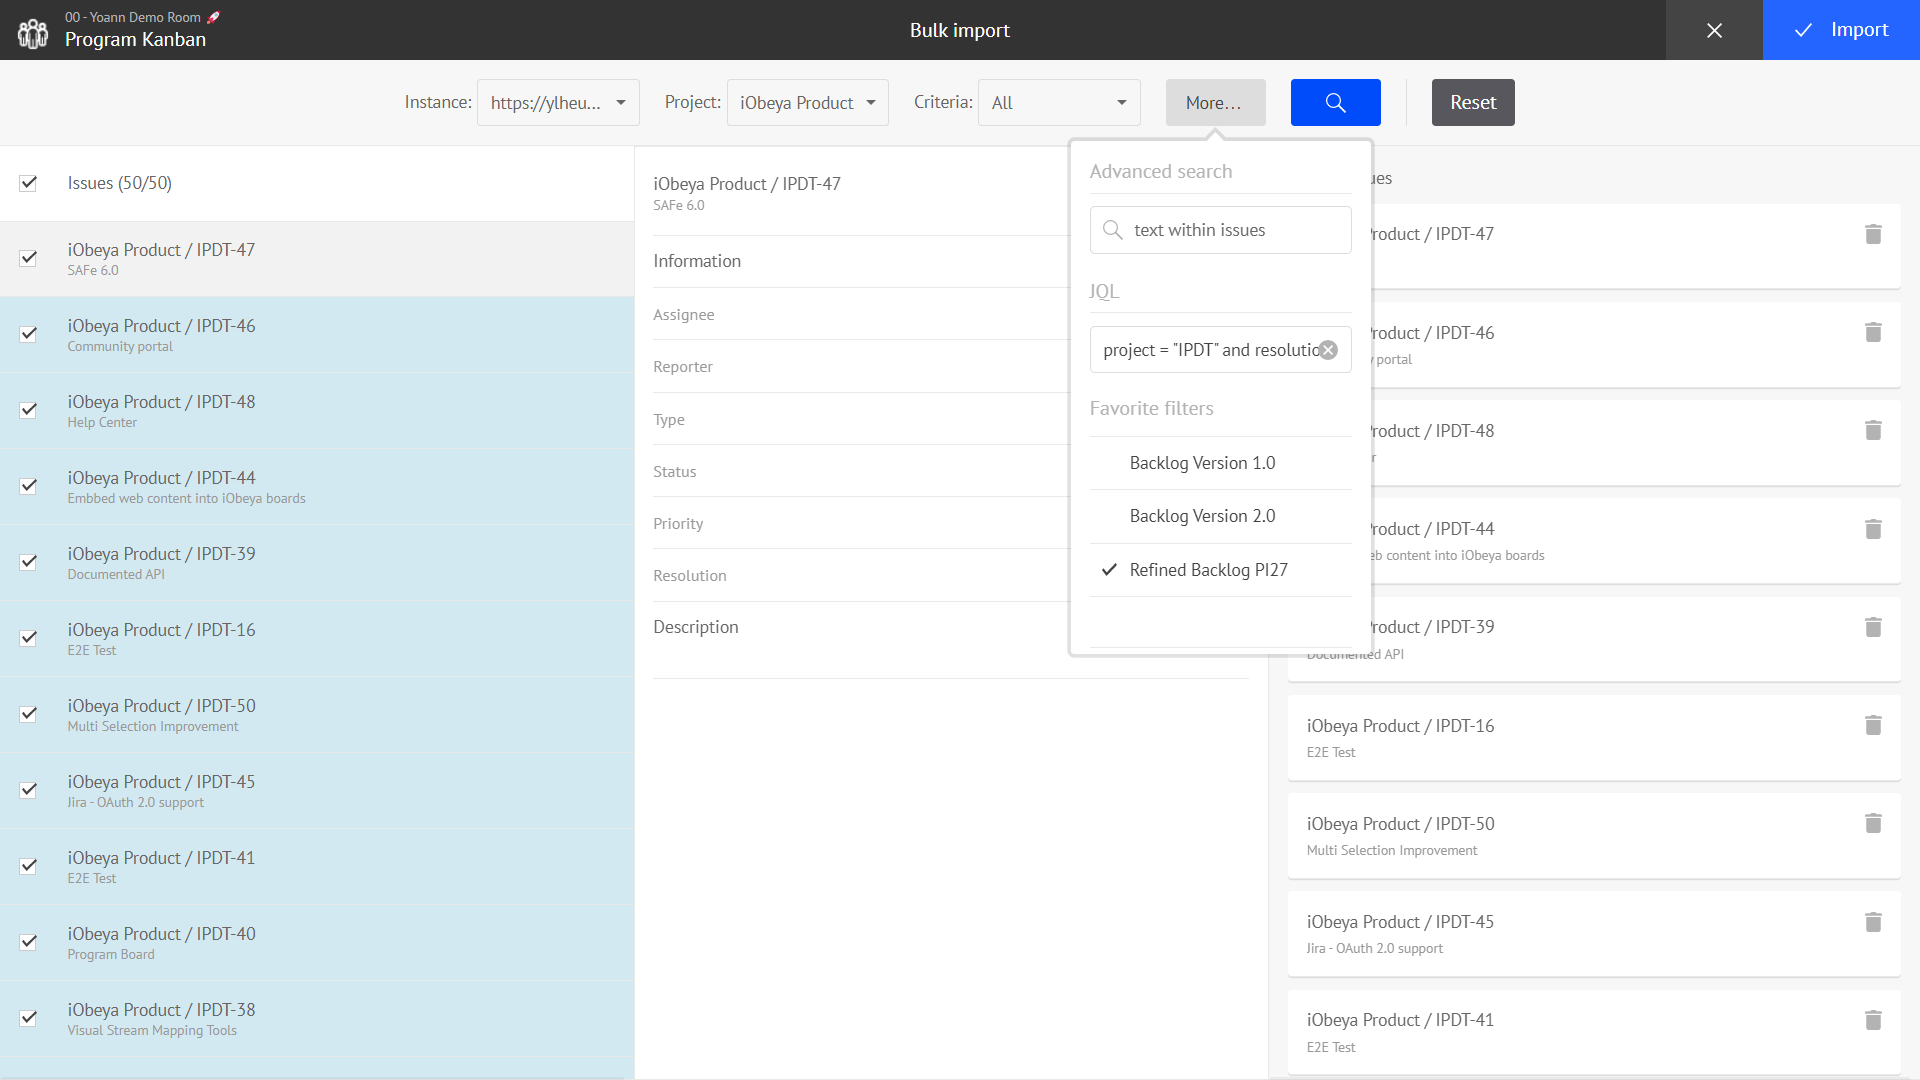Toggle the IPDT-50 Multi Selection checkbox
The height and width of the screenshot is (1080, 1920).
pos(28,714)
